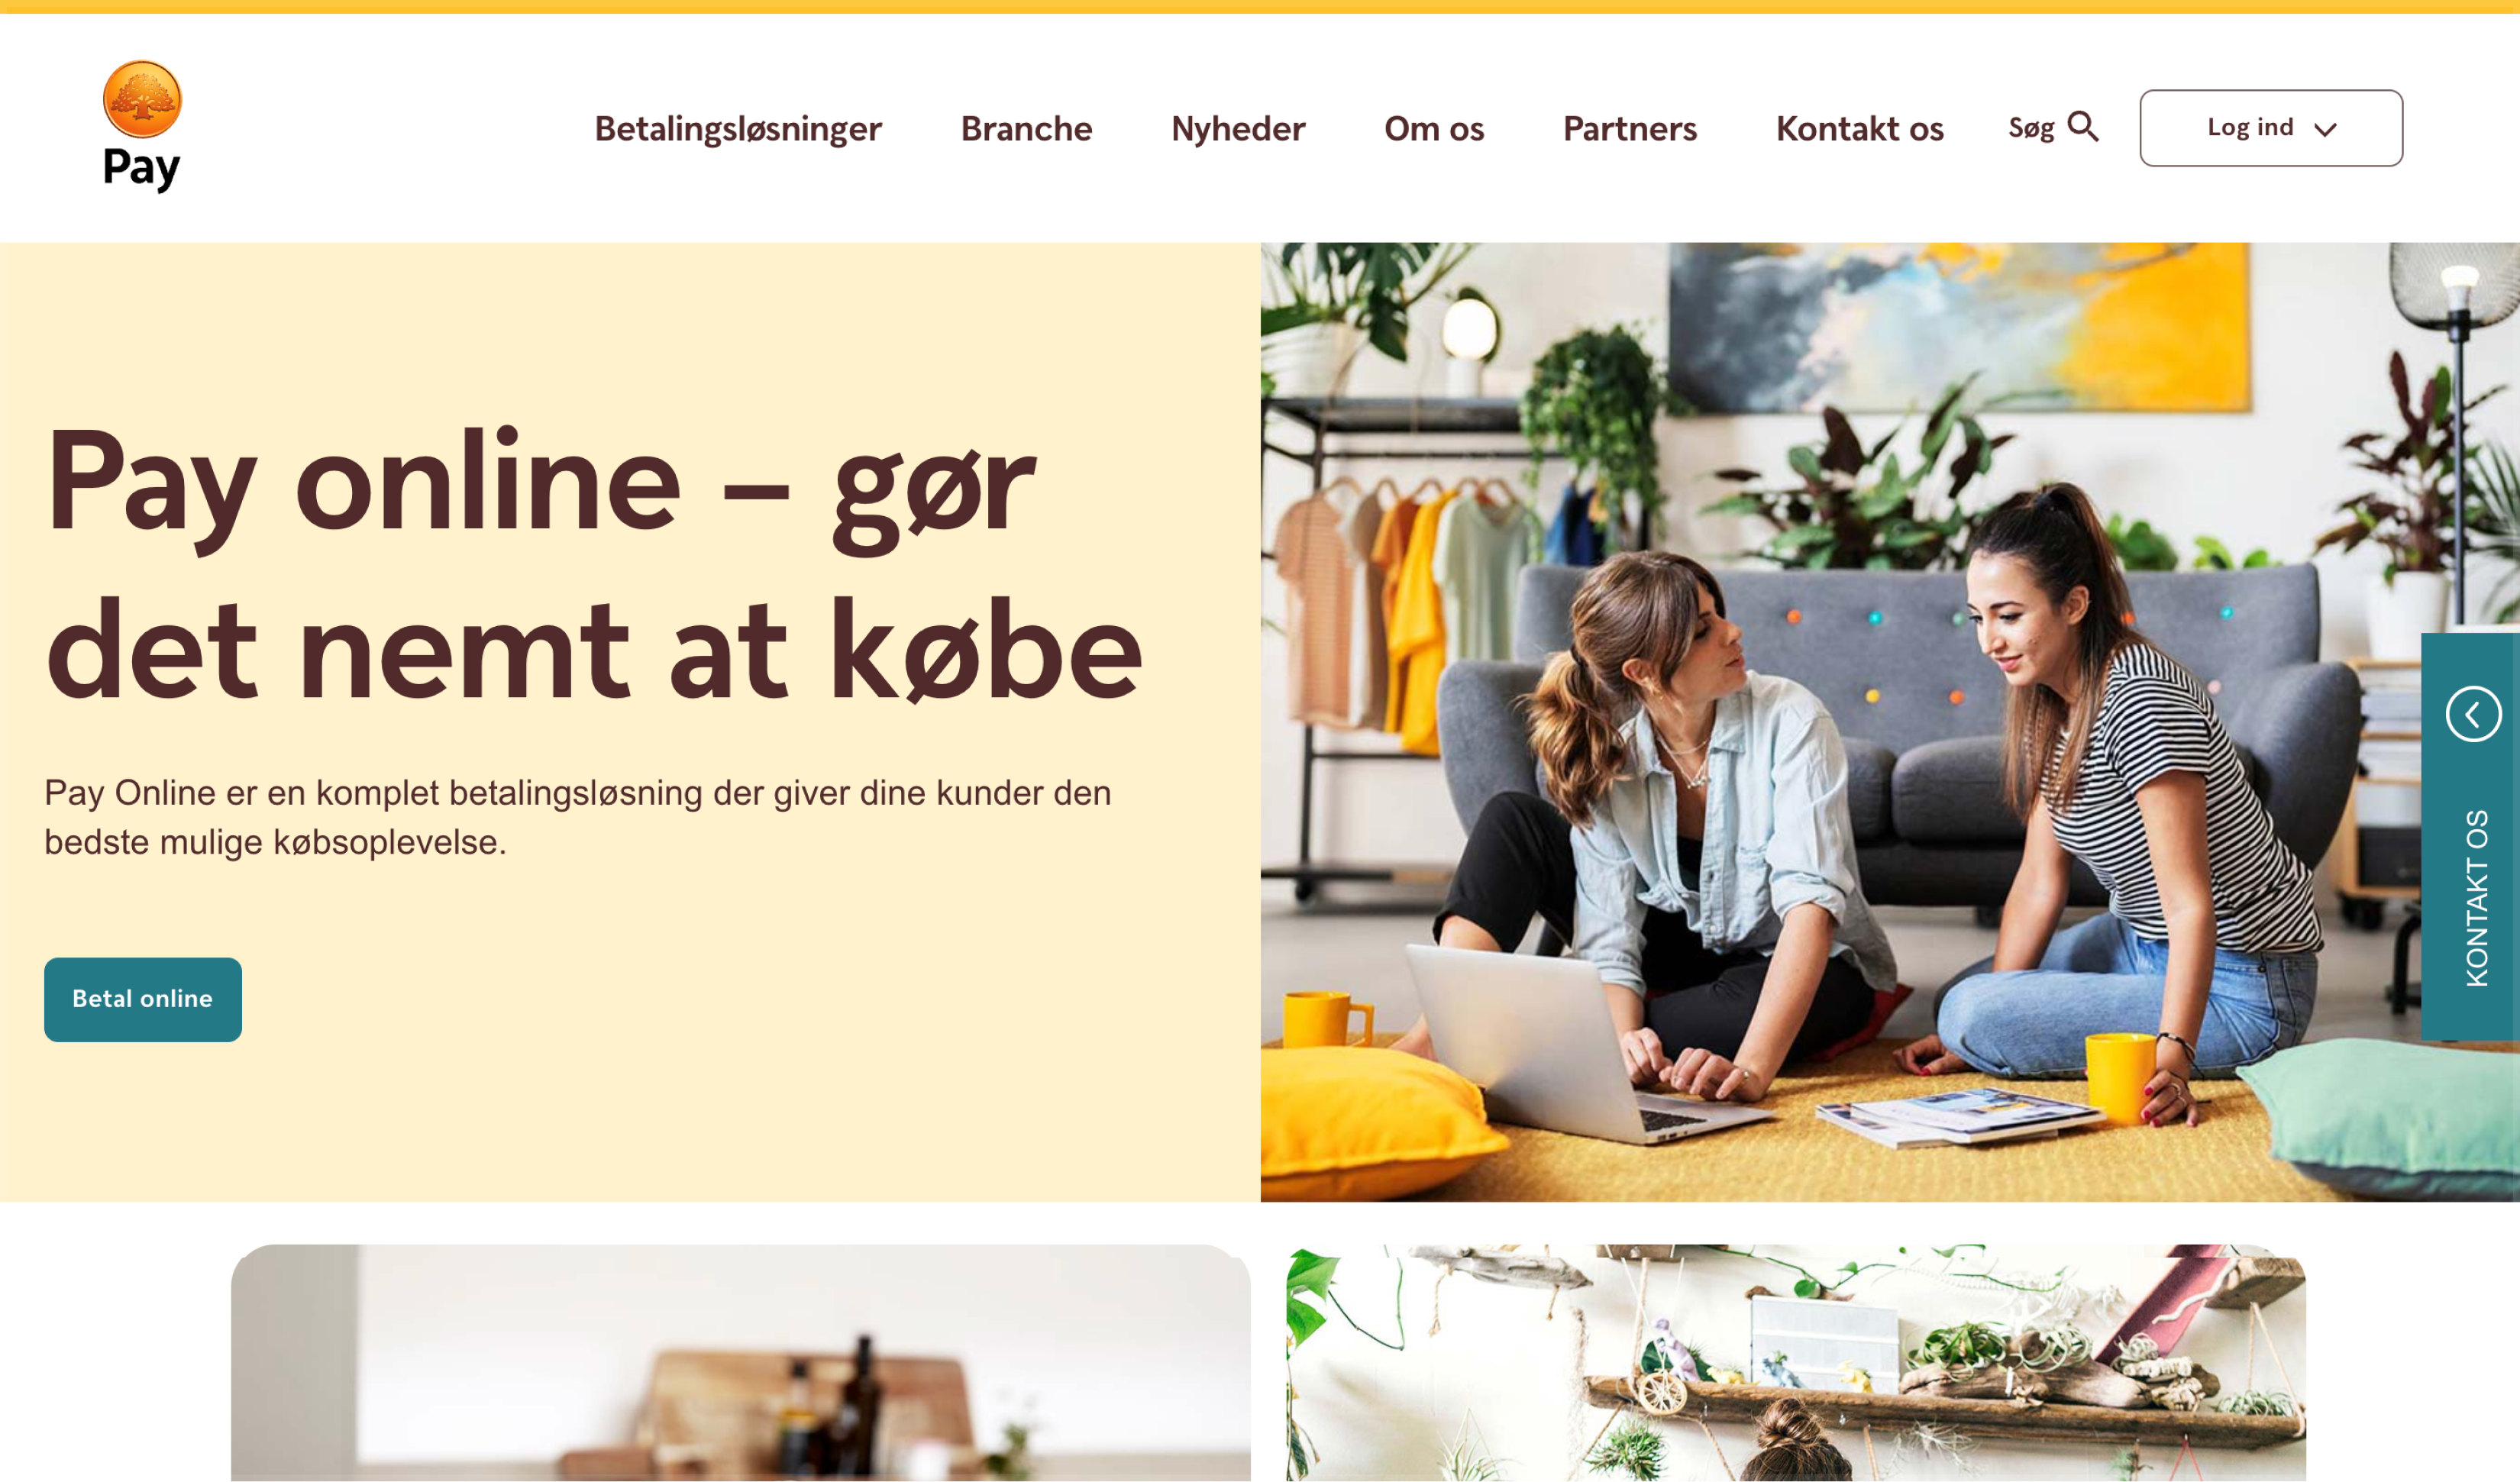Screen dimensions: 2520x1482
Task: Expand the Log ind chevron
Action: click(2325, 129)
